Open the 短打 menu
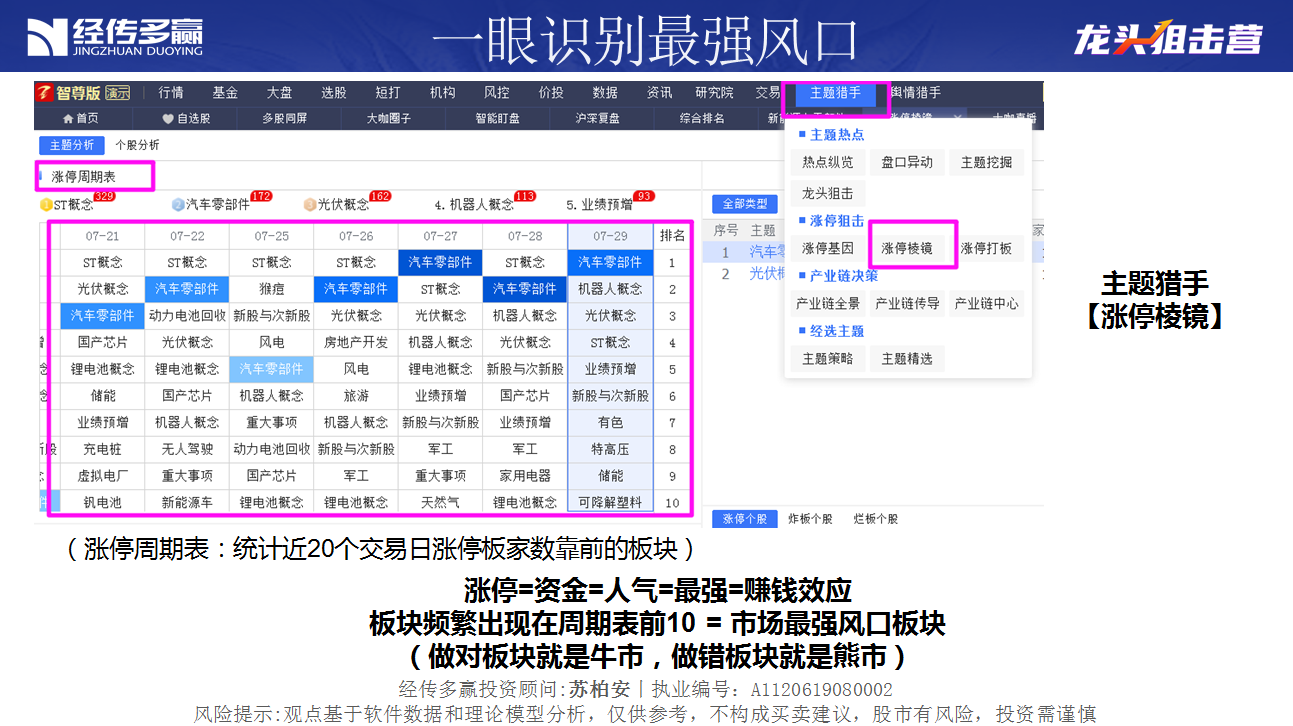 tap(388, 93)
